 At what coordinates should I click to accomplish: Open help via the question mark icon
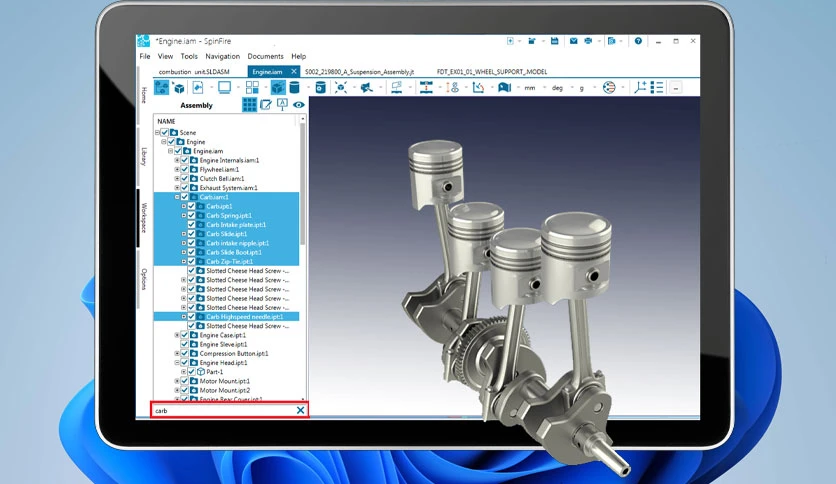[x=638, y=41]
